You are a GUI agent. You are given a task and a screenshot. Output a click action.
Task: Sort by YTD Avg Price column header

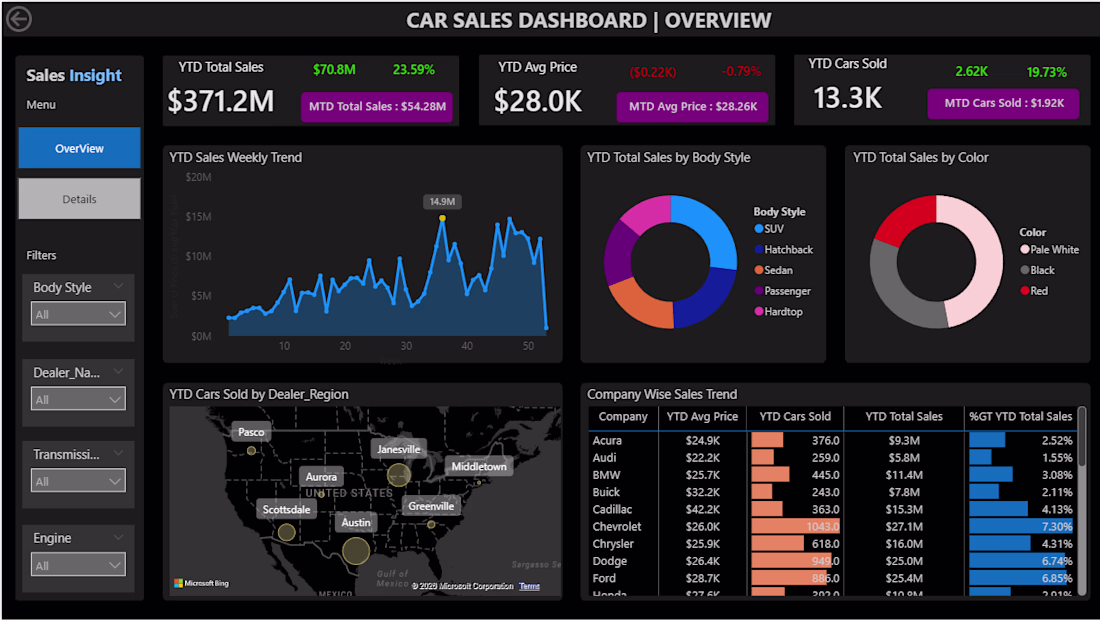point(702,417)
